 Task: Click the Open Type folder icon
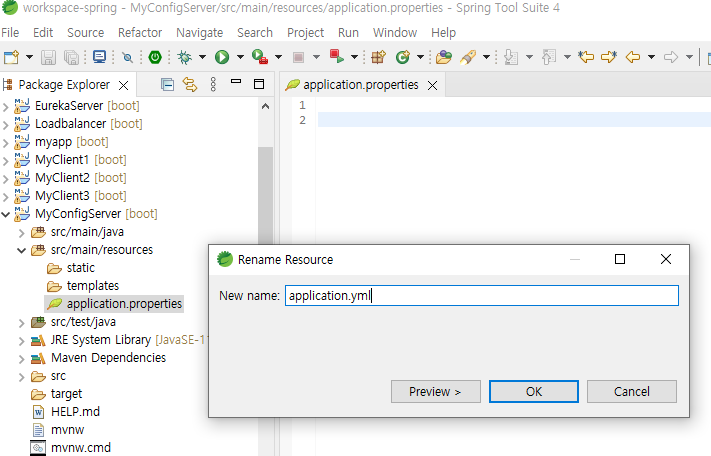click(443, 57)
